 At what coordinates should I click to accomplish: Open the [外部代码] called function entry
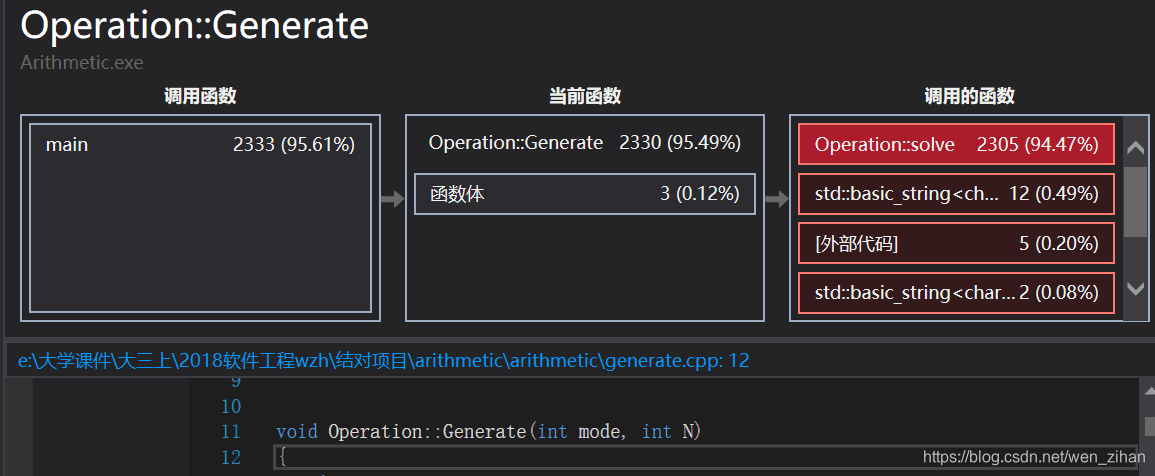956,243
